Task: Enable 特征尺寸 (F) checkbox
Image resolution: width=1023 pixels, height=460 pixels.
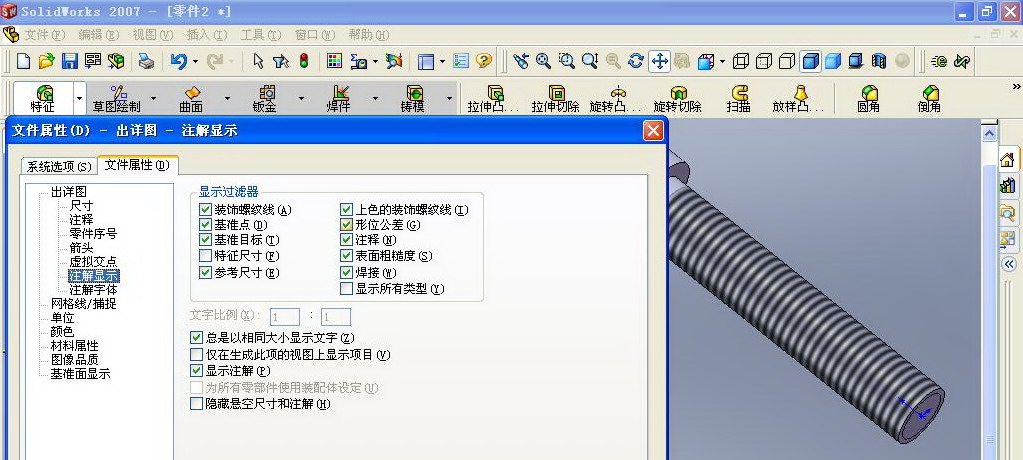Action: (206, 256)
